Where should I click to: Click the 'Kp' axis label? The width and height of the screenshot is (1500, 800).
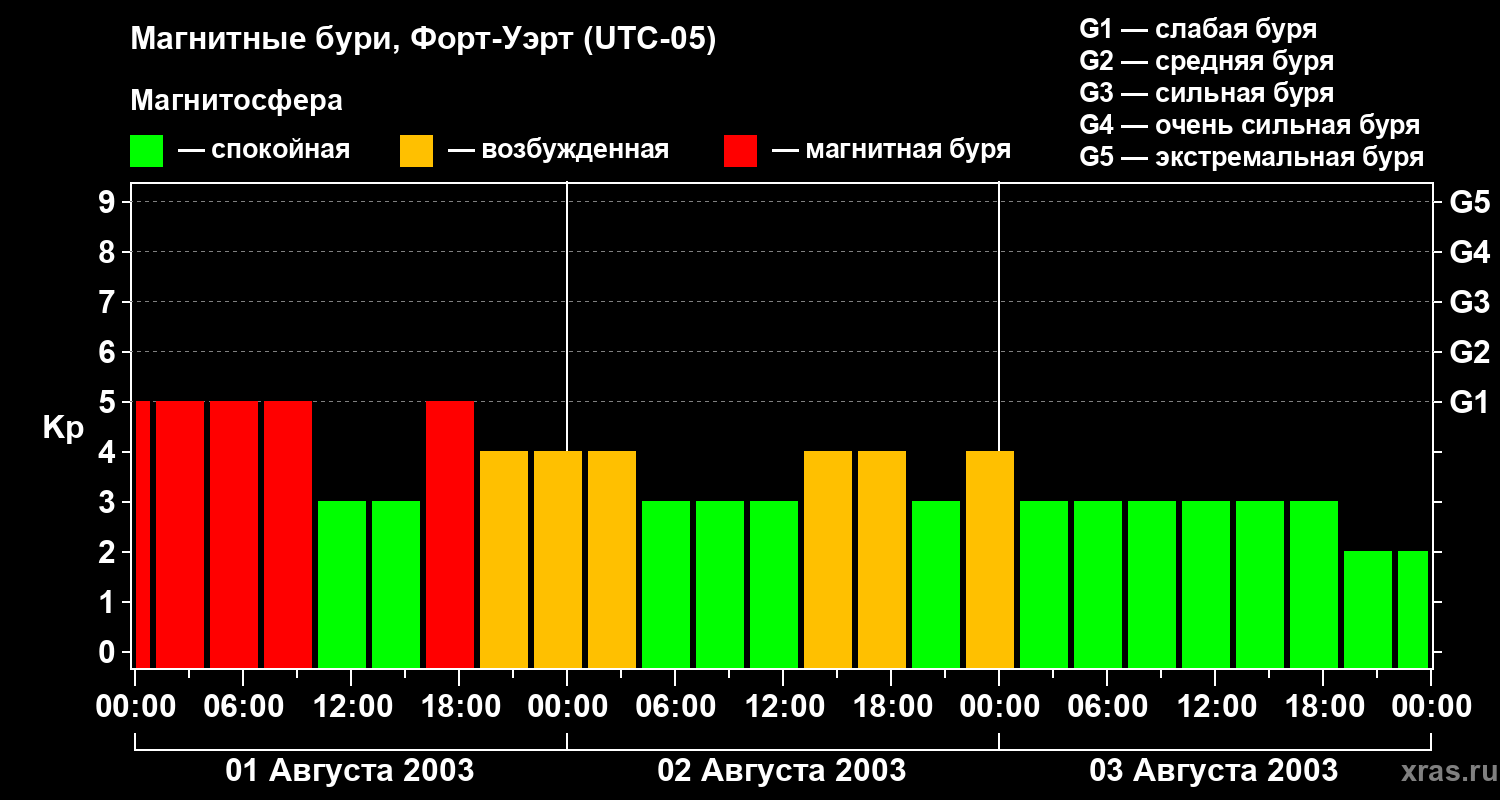click(x=63, y=428)
